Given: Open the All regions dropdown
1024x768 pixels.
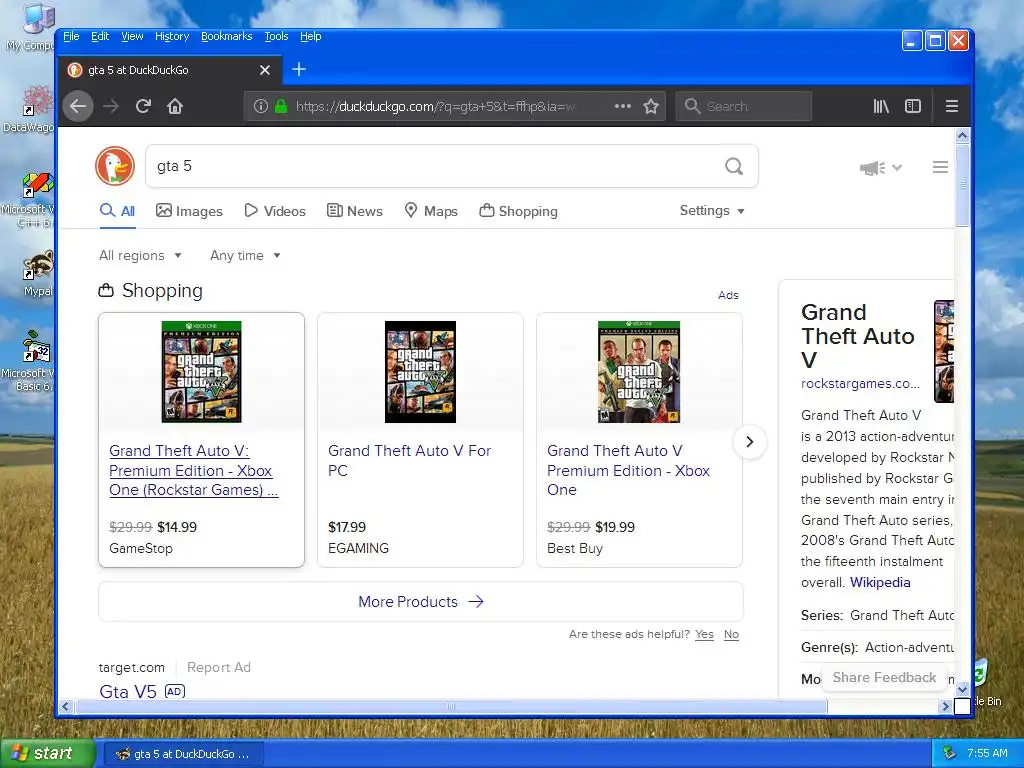Looking at the screenshot, I should click(x=140, y=255).
